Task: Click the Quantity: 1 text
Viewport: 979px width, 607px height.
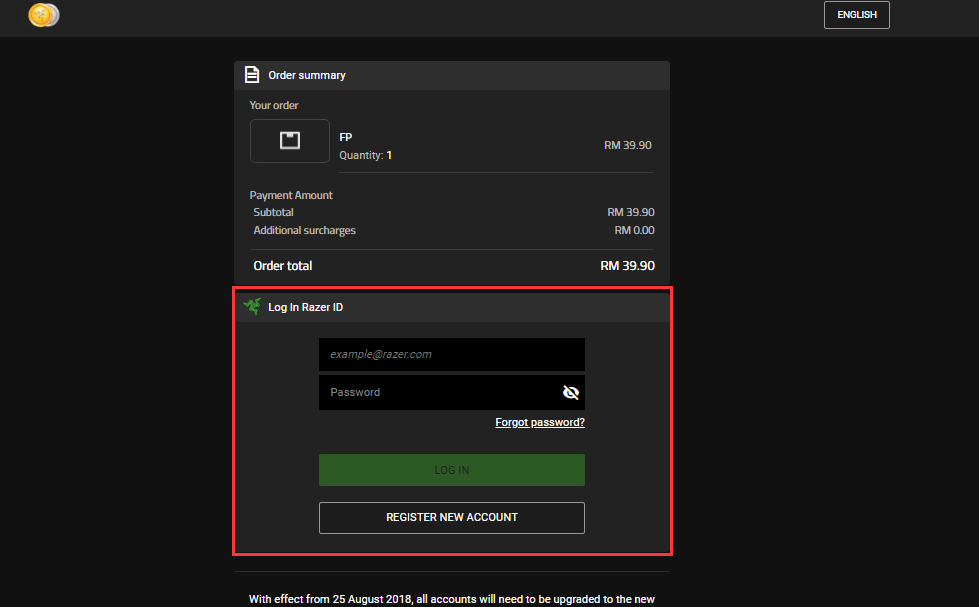Action: coord(366,155)
